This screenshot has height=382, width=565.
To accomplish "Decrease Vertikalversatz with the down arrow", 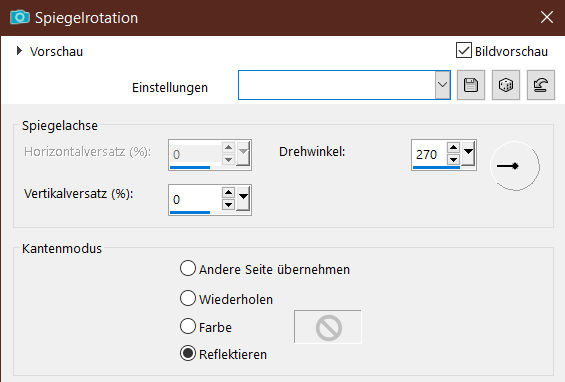I will [228, 205].
